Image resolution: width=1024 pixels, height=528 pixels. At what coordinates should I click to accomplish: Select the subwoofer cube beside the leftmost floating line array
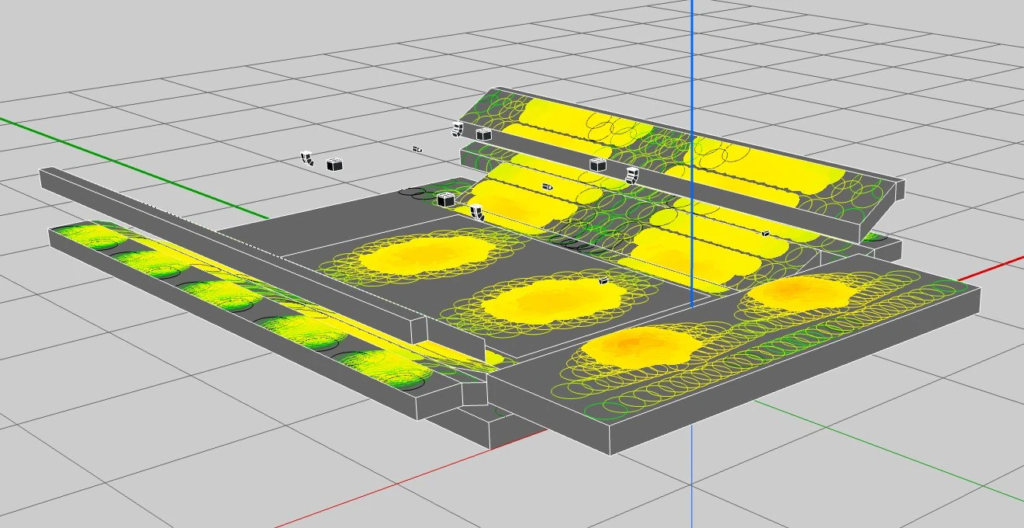pos(334,164)
